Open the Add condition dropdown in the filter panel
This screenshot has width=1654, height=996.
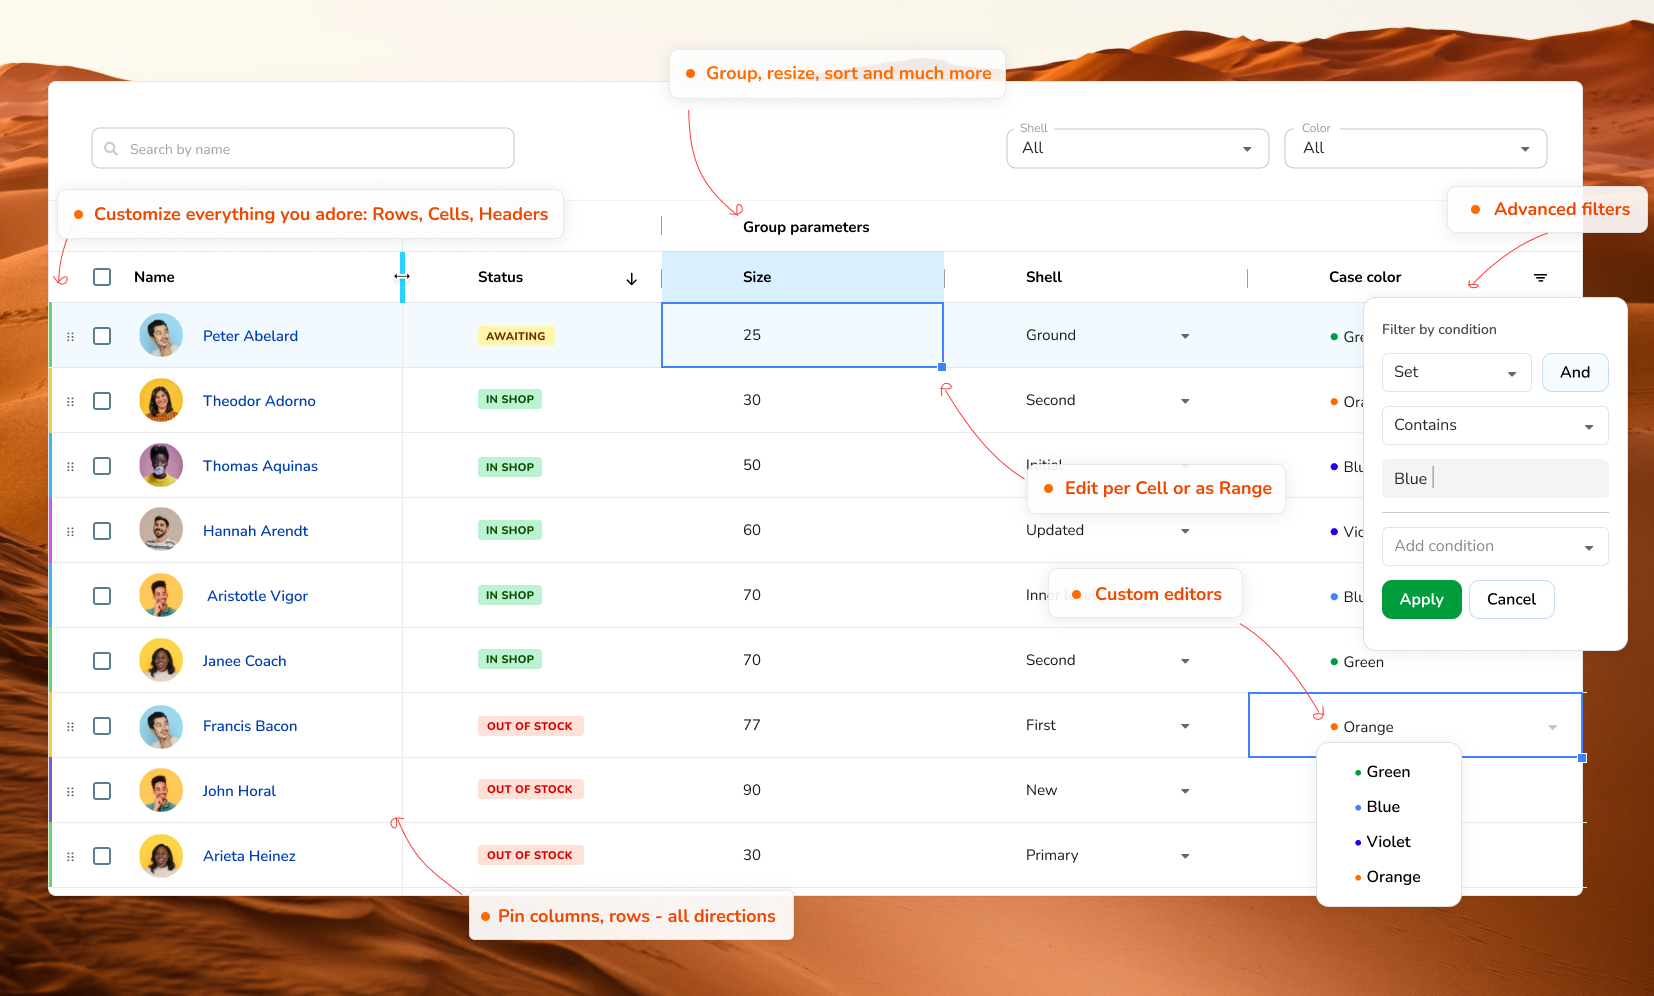(1494, 546)
